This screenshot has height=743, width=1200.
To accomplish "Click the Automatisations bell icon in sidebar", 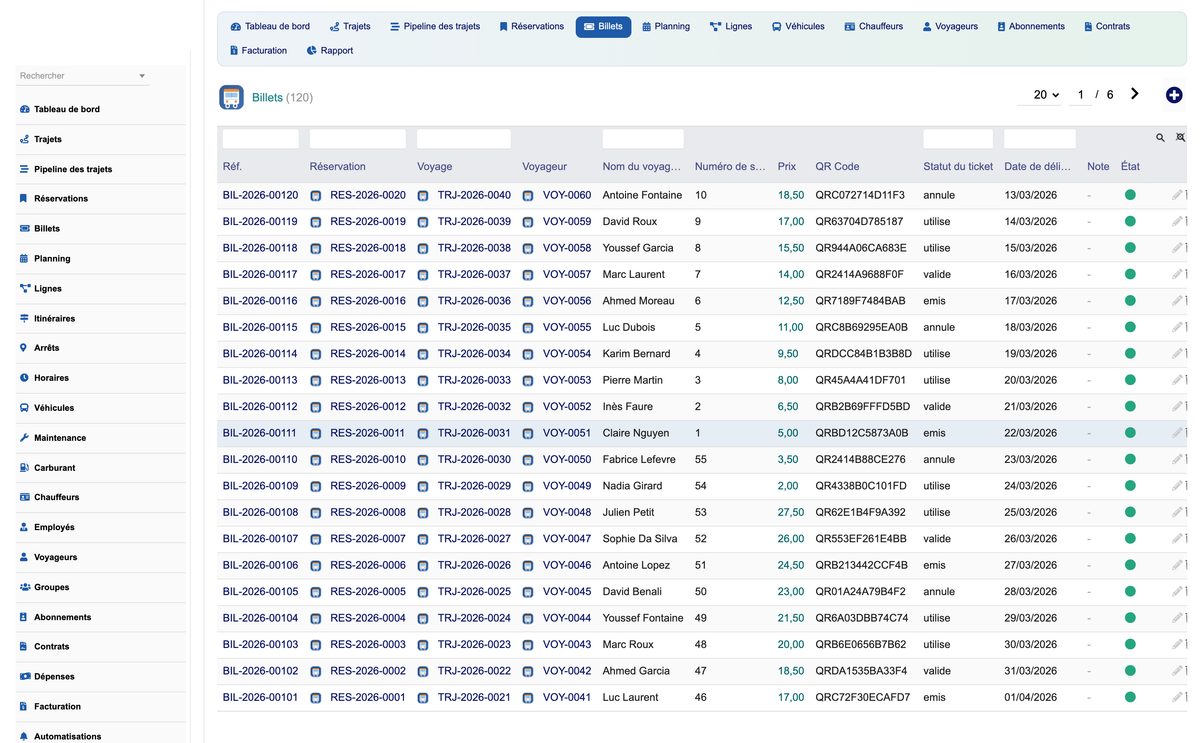I will (24, 736).
